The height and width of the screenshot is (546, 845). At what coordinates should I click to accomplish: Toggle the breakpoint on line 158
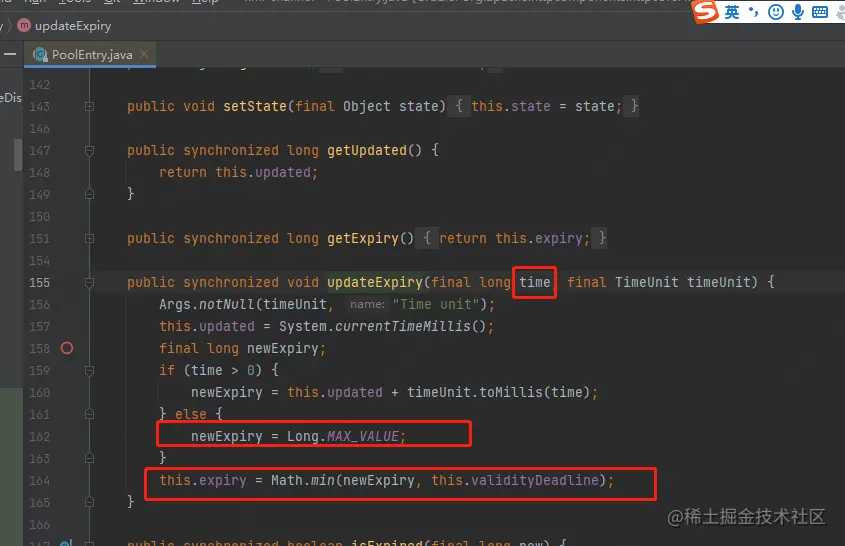(67, 348)
